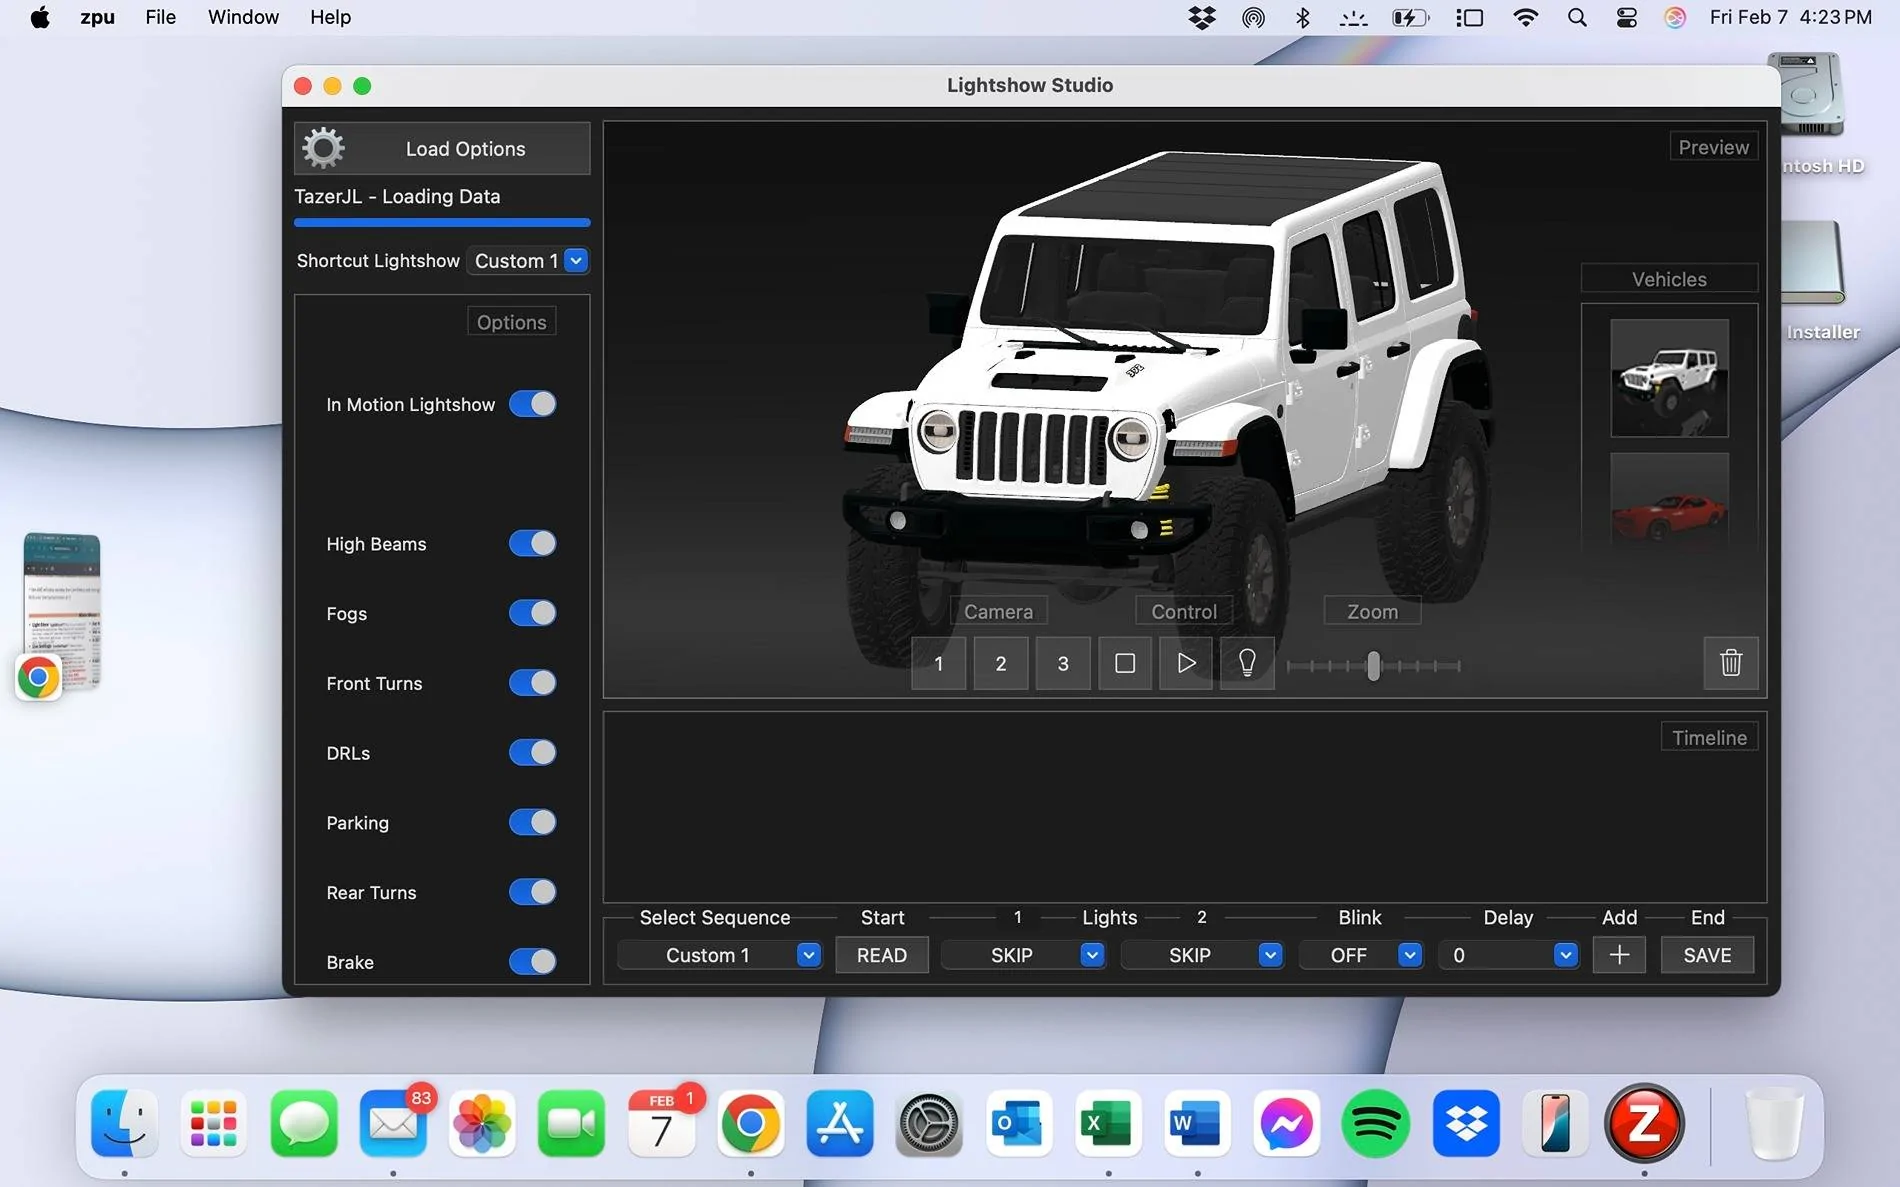
Task: Toggle Front Turns switch
Action: [532, 683]
